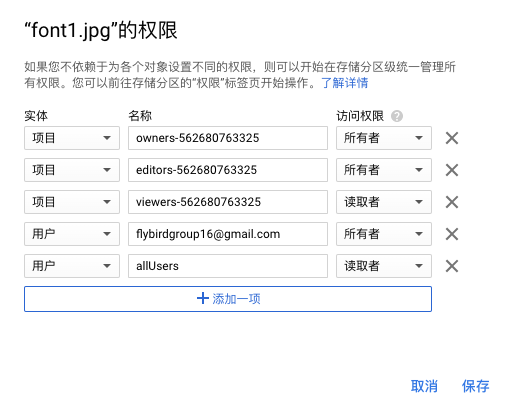Remove the viewers-562680763325 permission entry
This screenshot has width=512, height=411.
452,202
